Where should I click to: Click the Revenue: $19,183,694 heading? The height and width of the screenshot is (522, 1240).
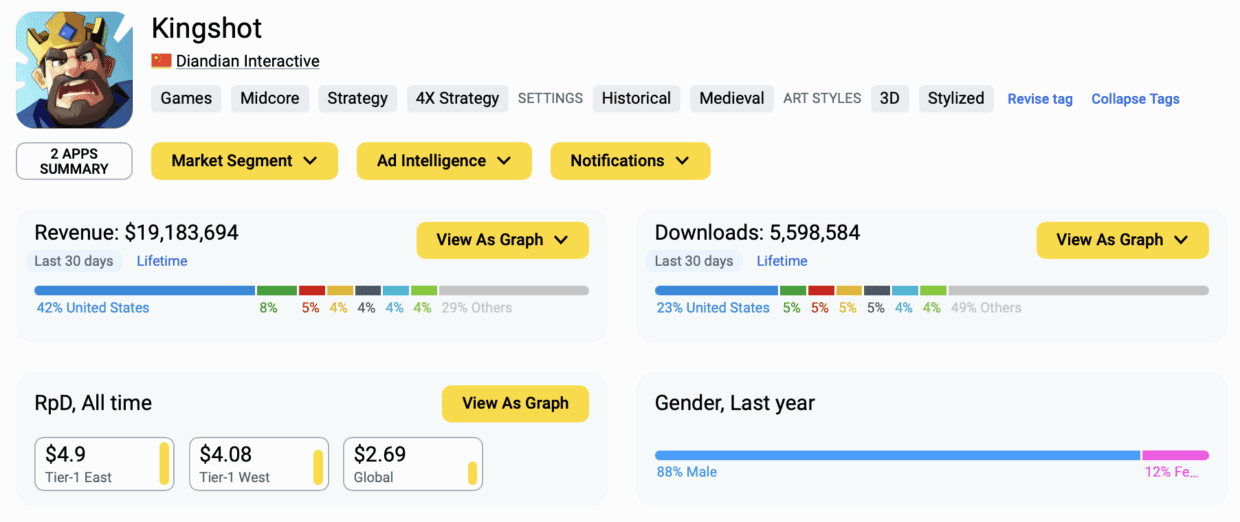(x=137, y=233)
